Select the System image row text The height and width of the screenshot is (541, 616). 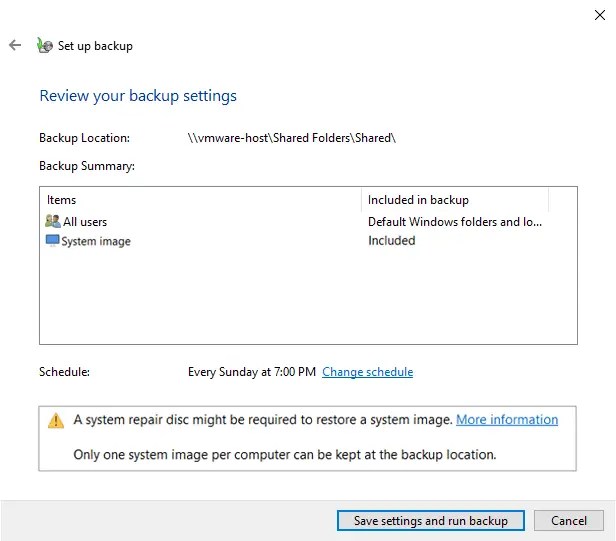pos(96,241)
